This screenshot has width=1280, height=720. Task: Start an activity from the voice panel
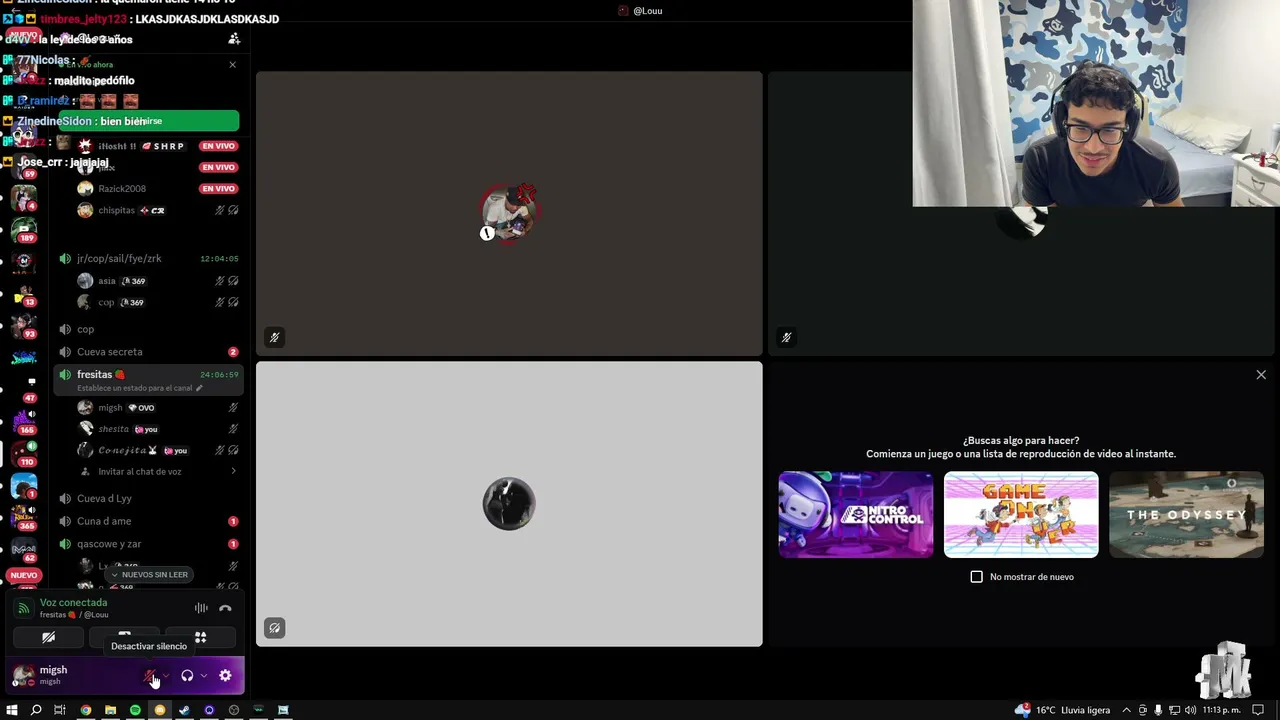click(x=200, y=637)
